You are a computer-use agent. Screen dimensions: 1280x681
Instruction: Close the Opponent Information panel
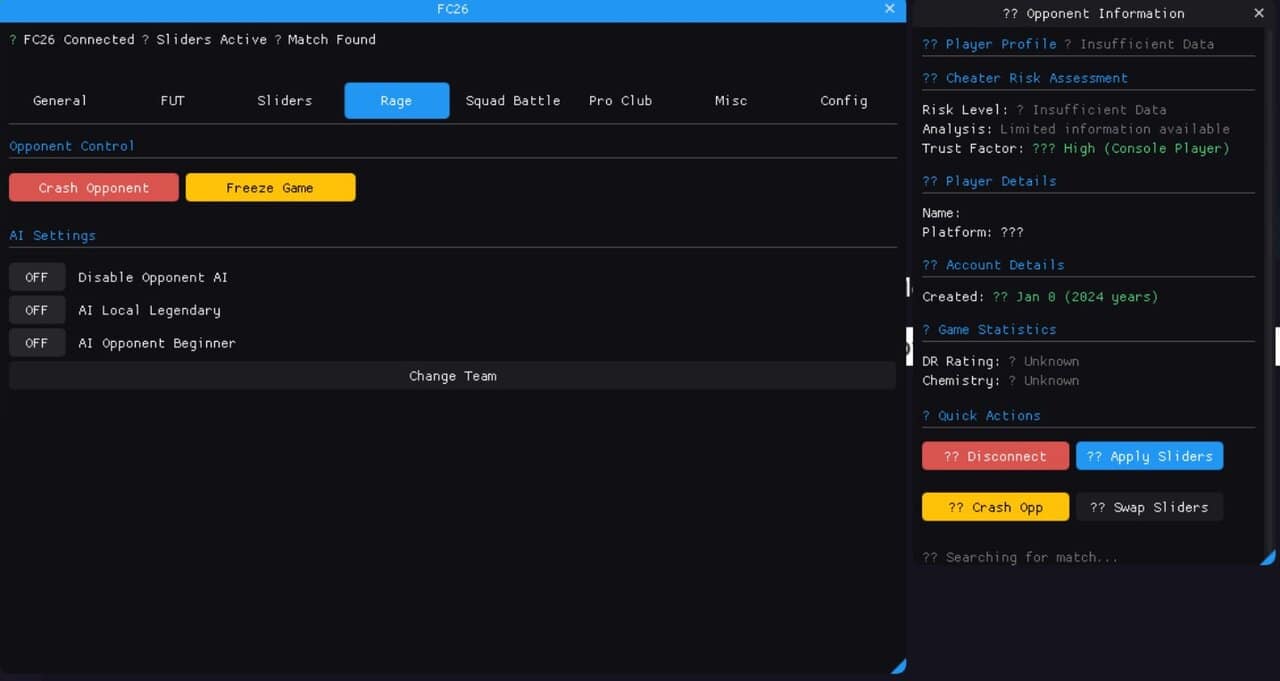1258,13
